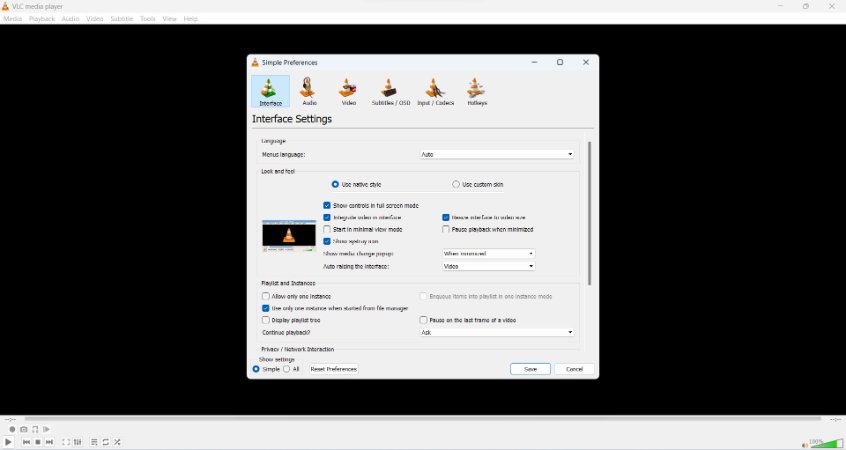Open Show media change popup dropdown
The height and width of the screenshot is (450, 846).
[x=488, y=254]
